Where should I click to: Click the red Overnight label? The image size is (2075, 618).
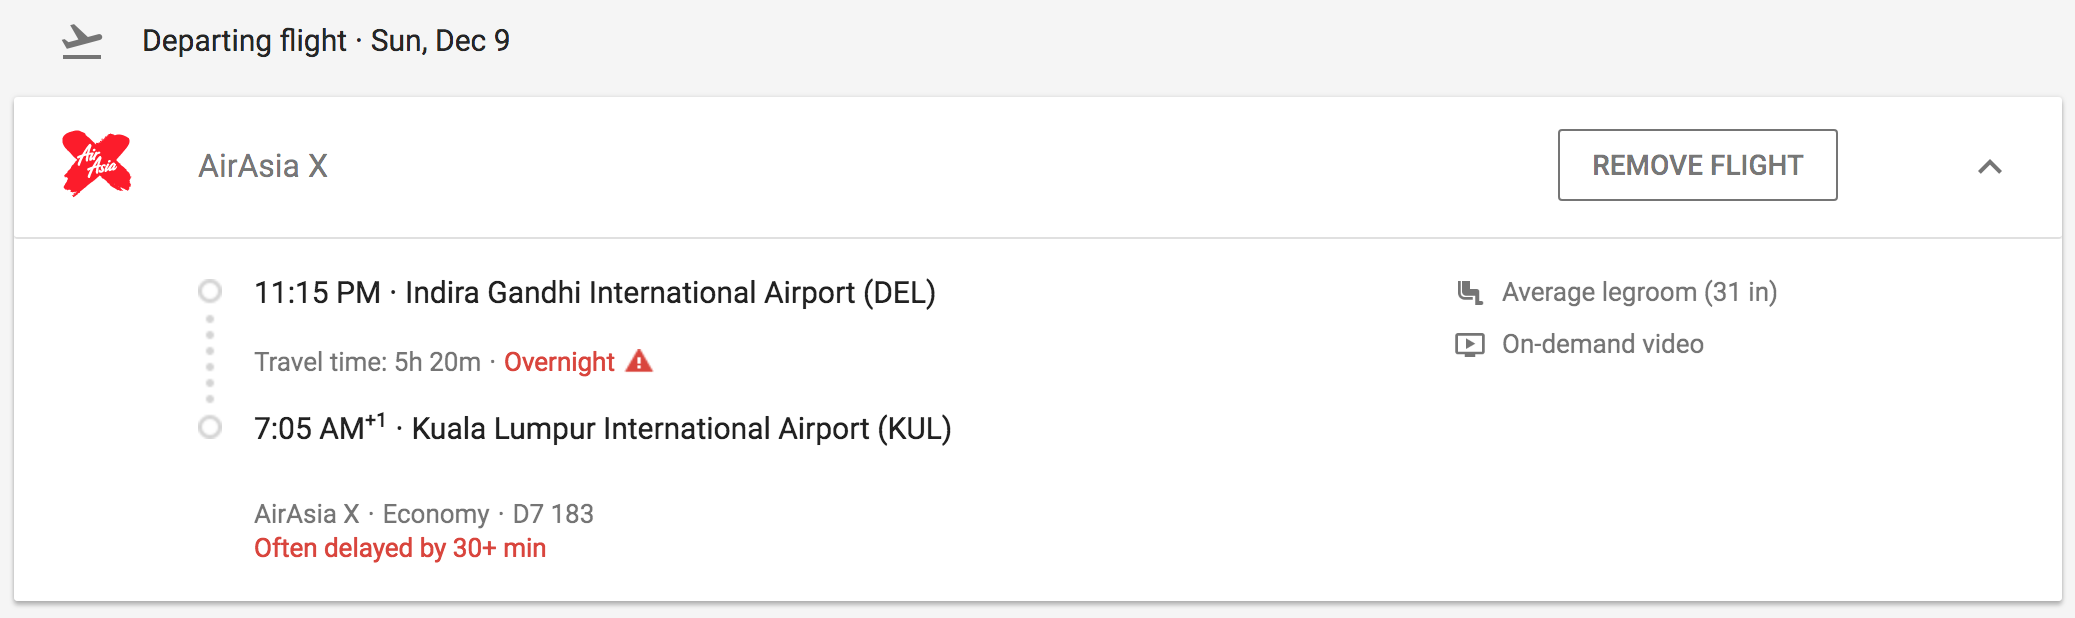[559, 362]
